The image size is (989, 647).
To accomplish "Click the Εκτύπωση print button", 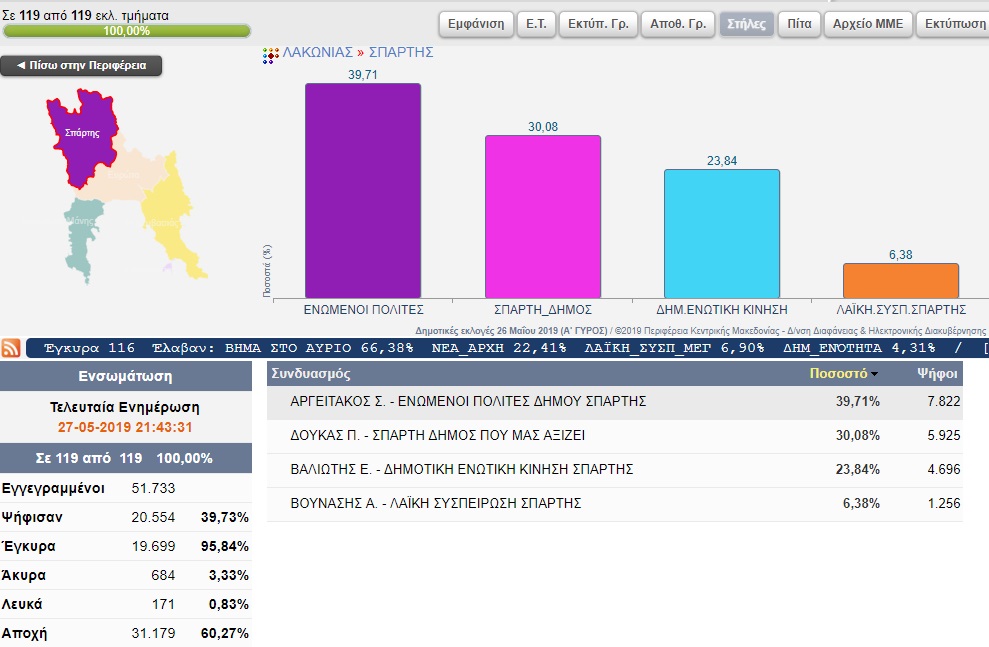I will pyautogui.click(x=954, y=24).
